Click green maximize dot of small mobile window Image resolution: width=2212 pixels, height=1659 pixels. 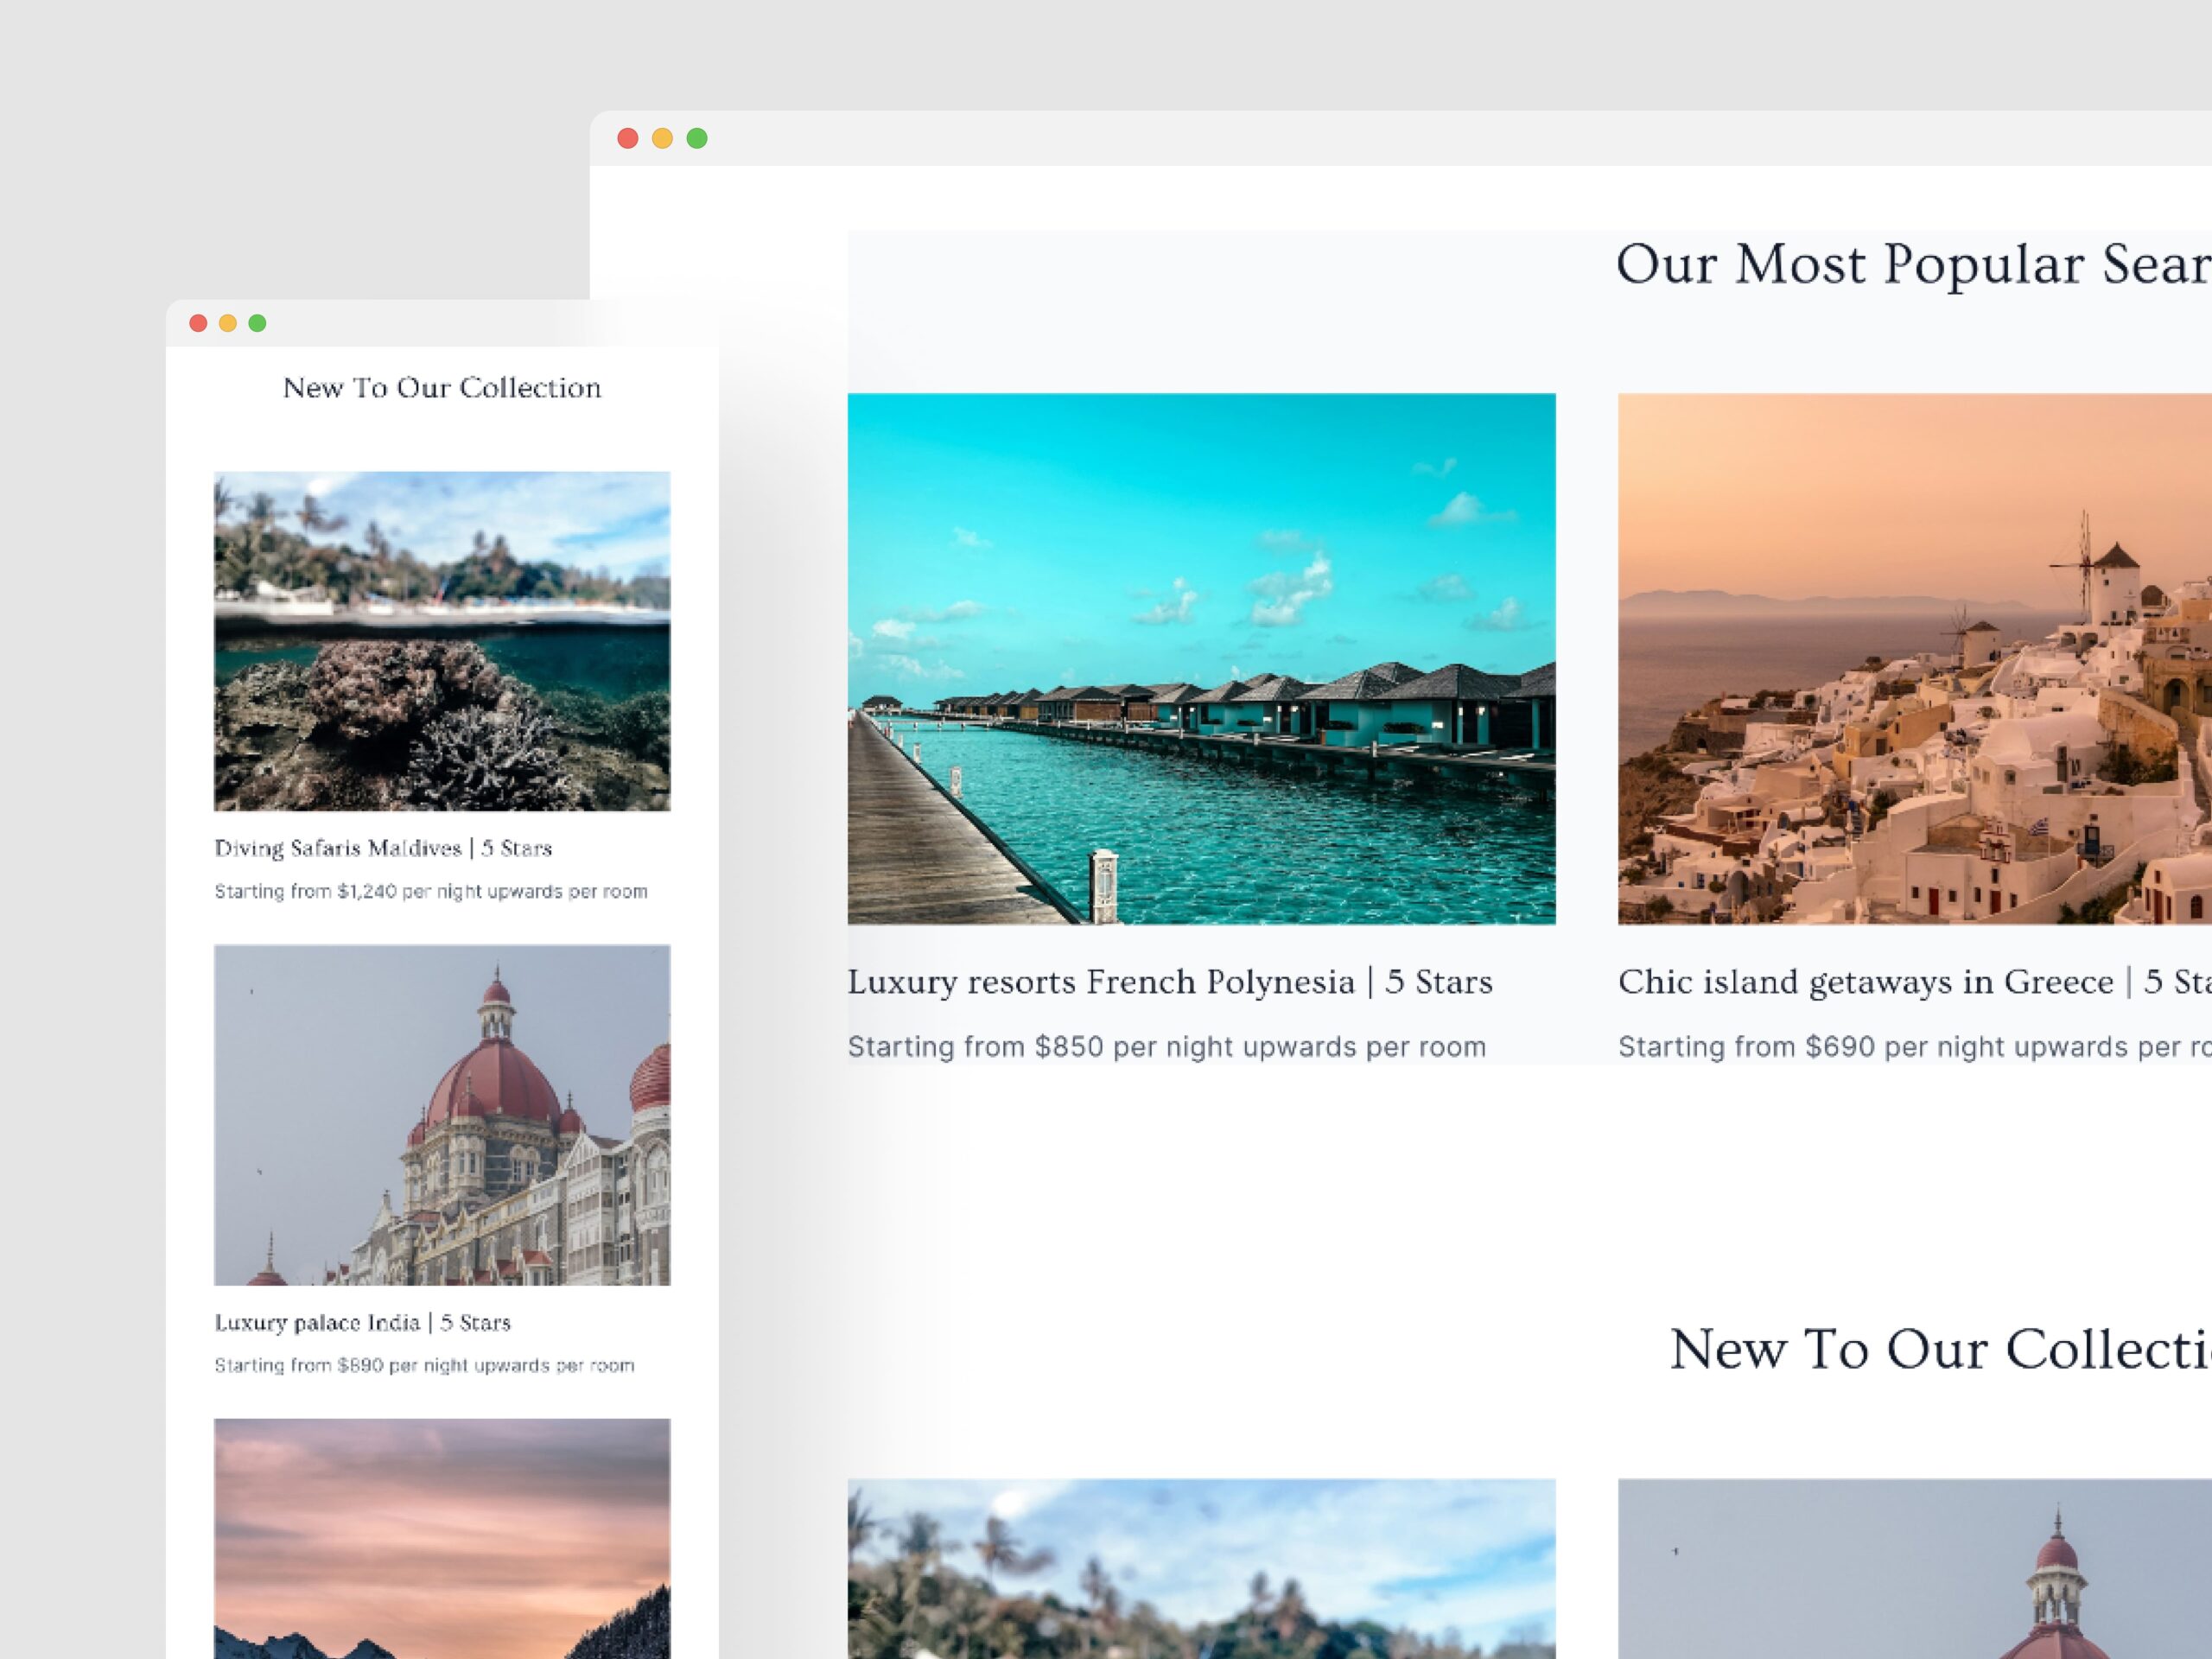click(x=257, y=323)
